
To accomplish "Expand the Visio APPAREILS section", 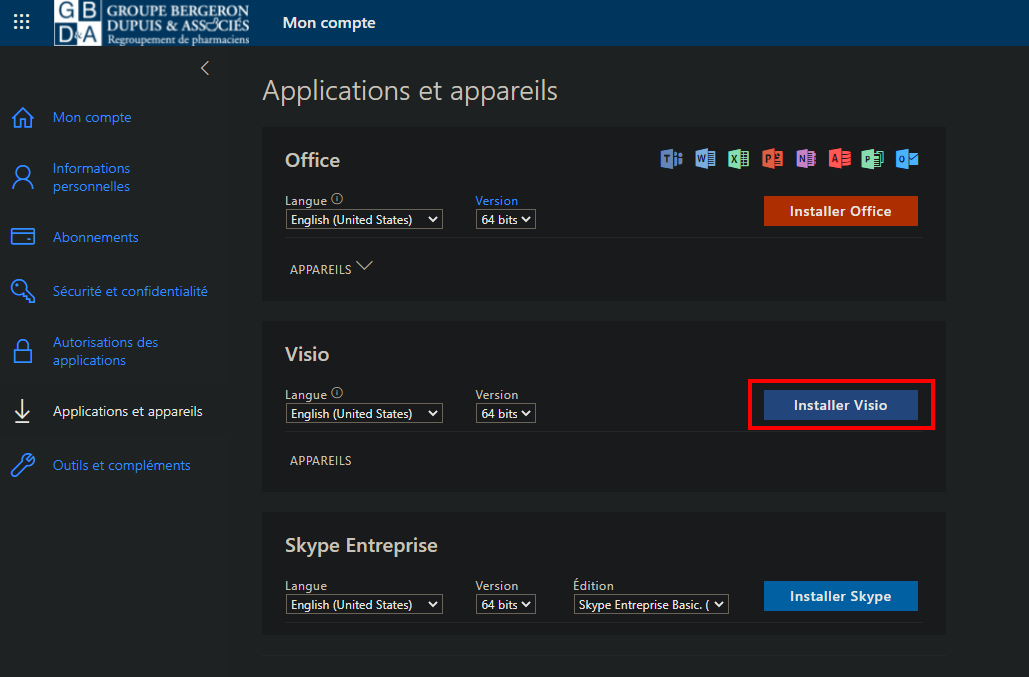I will (320, 461).
